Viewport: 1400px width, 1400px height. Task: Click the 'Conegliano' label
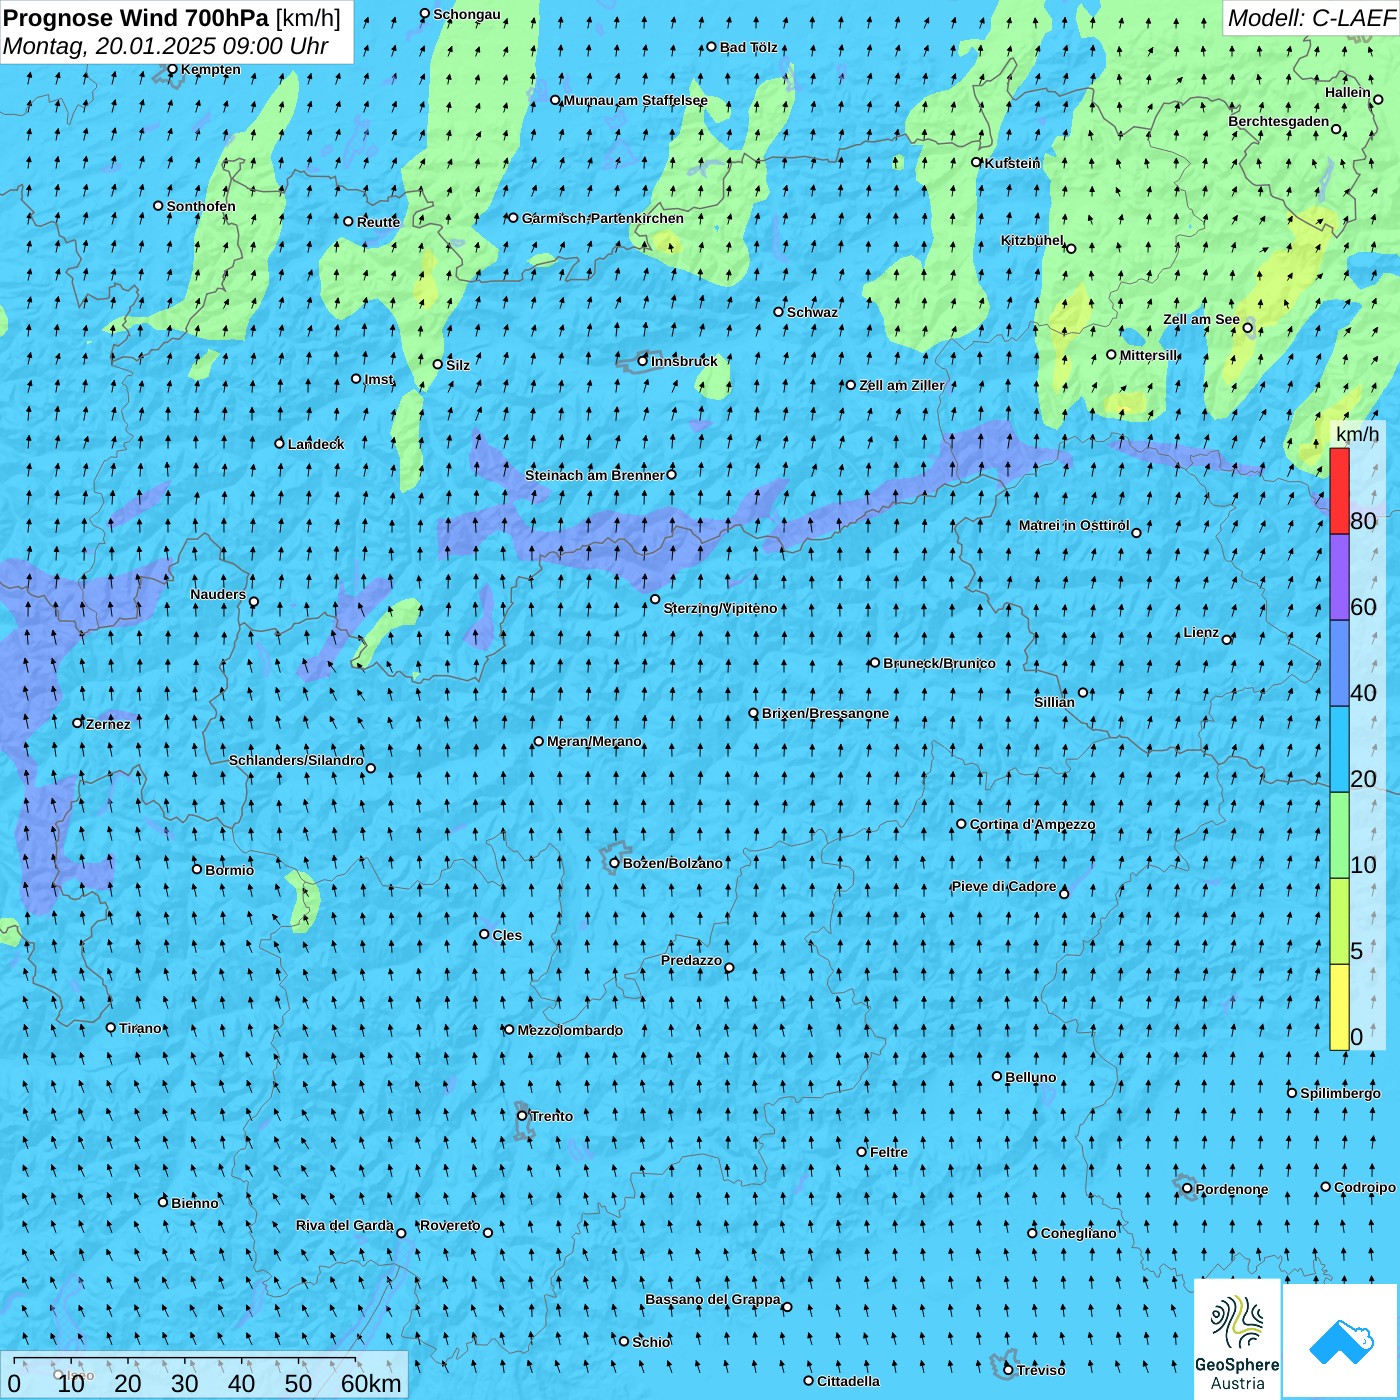(1079, 1234)
